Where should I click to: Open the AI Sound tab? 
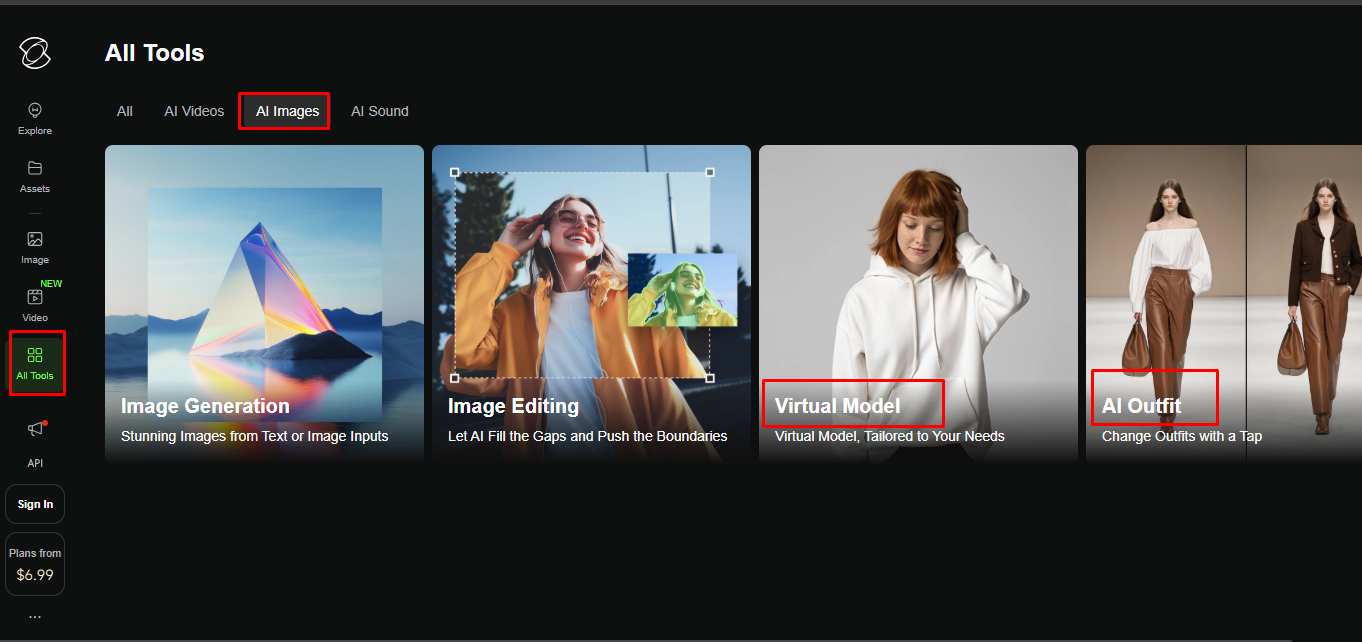click(x=380, y=111)
